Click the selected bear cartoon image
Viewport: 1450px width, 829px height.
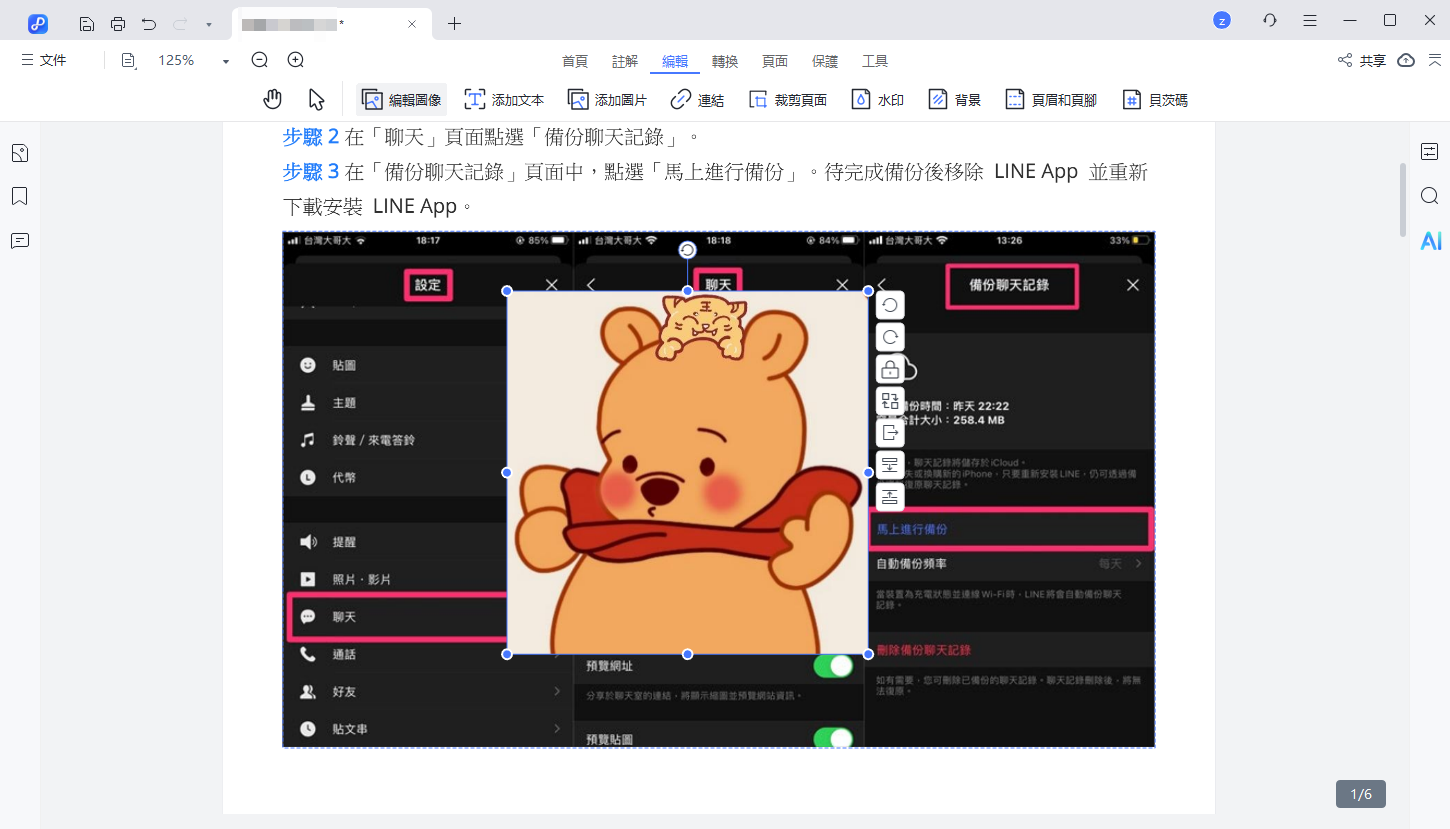pos(687,473)
